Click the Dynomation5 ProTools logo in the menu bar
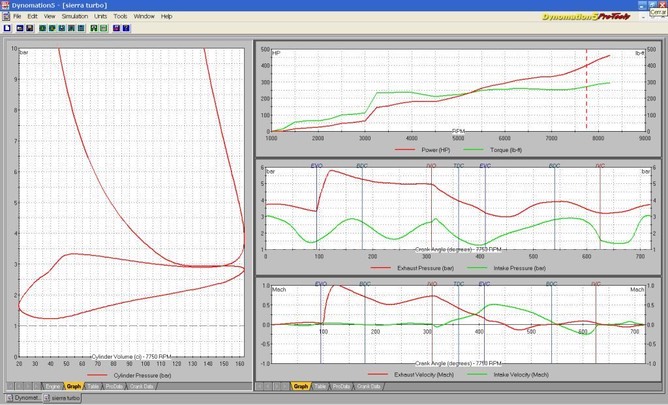The width and height of the screenshot is (668, 405). pyautogui.click(x=586, y=17)
